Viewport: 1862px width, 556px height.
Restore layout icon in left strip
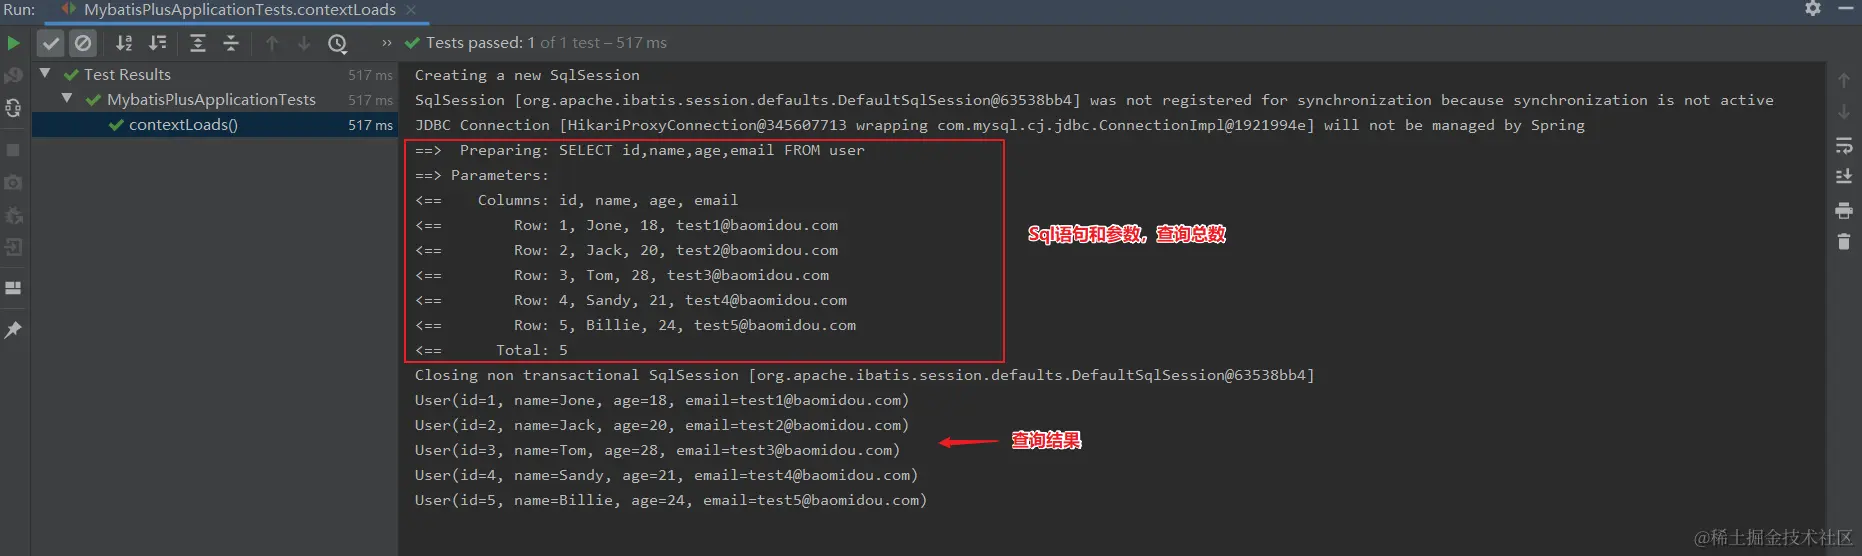pos(13,288)
